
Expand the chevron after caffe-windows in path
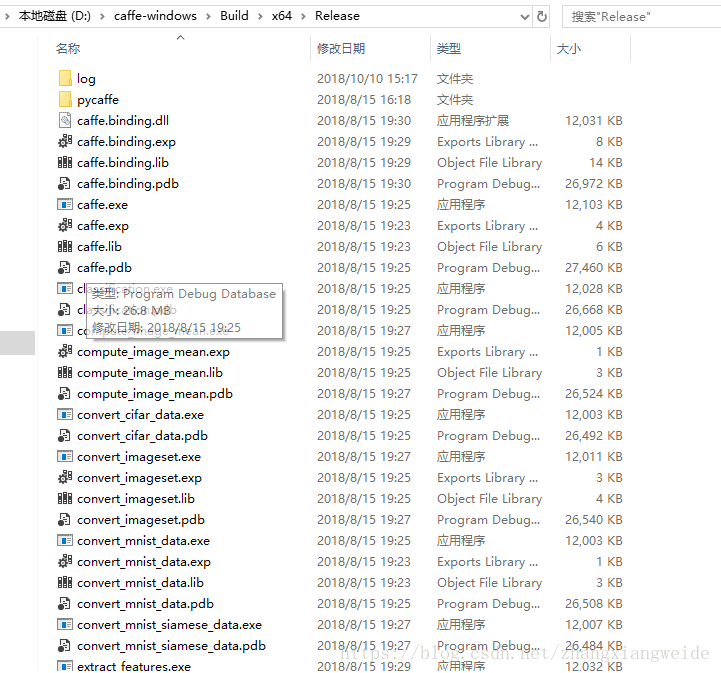click(209, 17)
